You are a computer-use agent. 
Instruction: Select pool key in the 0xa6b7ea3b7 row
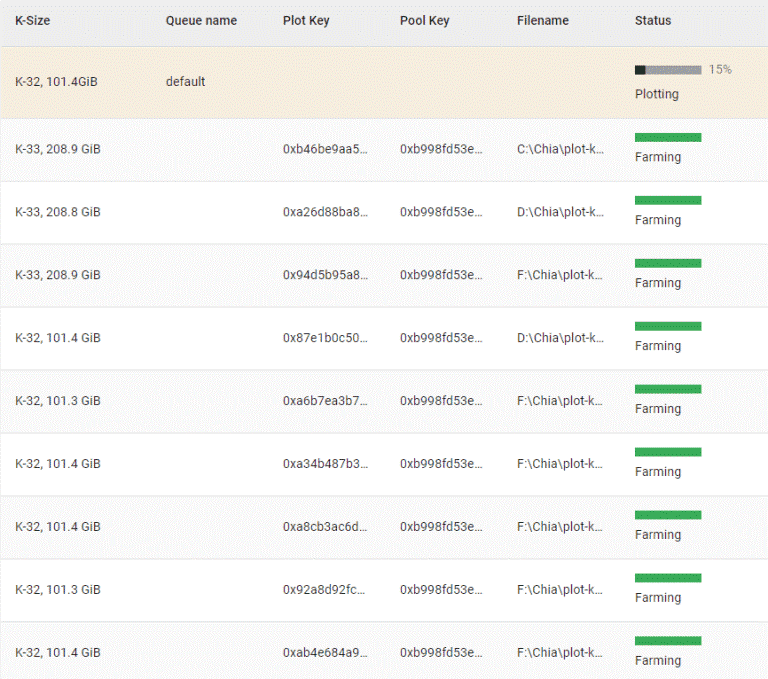(441, 401)
